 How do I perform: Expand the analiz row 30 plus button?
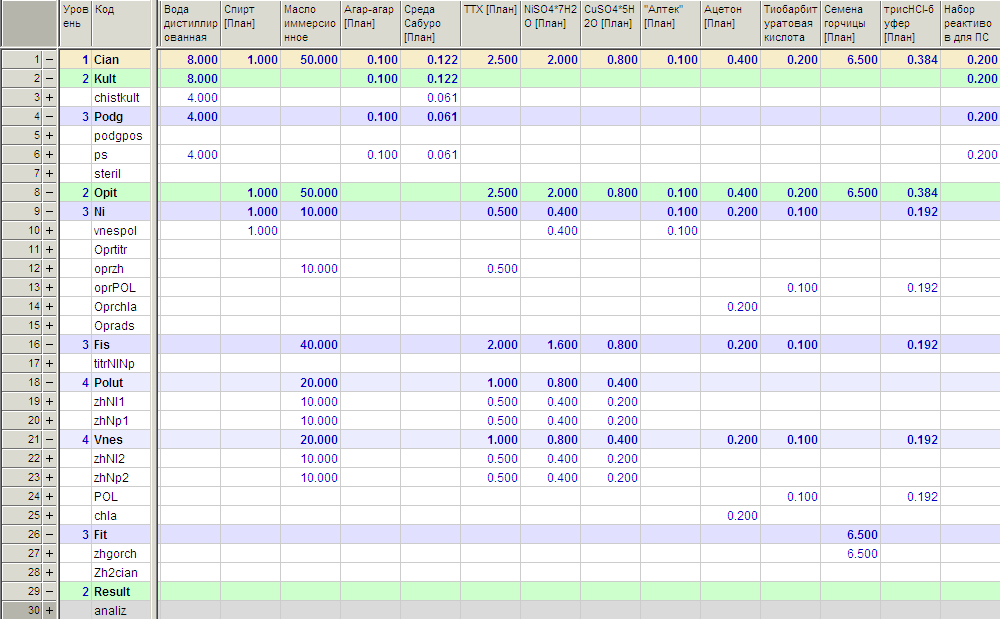click(x=50, y=611)
